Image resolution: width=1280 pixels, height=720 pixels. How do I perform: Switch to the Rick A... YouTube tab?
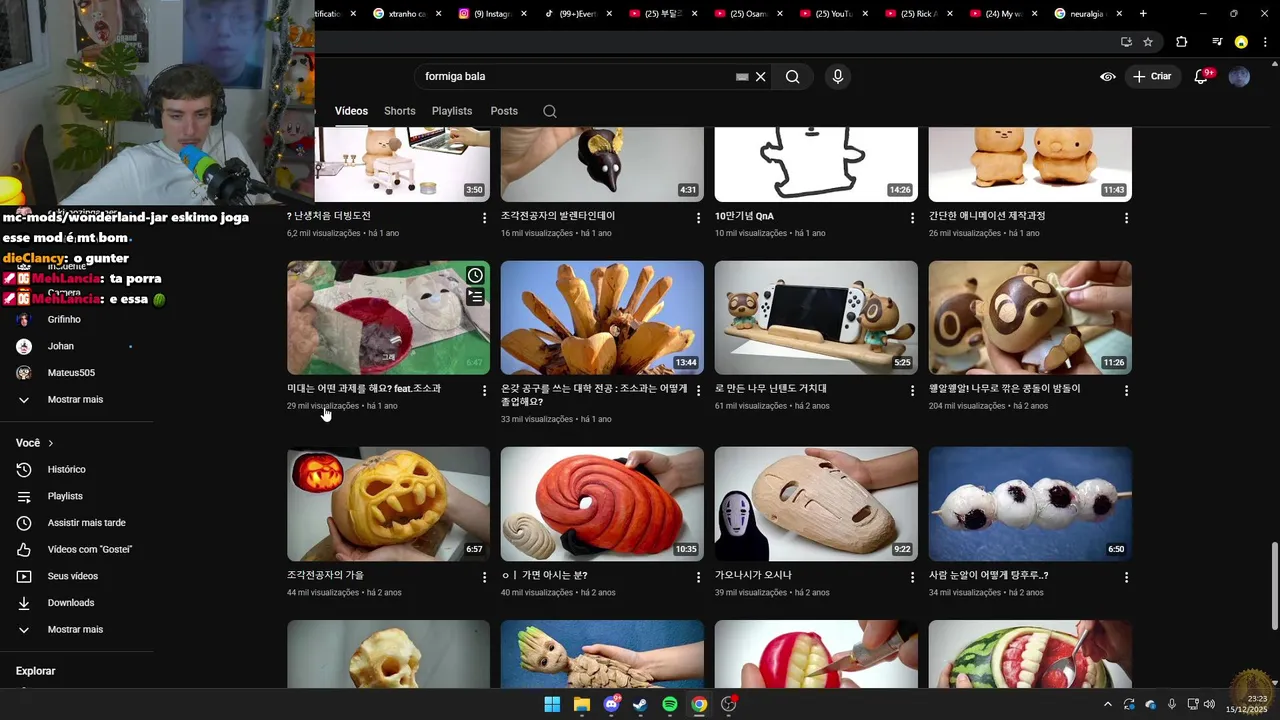pyautogui.click(x=916, y=14)
